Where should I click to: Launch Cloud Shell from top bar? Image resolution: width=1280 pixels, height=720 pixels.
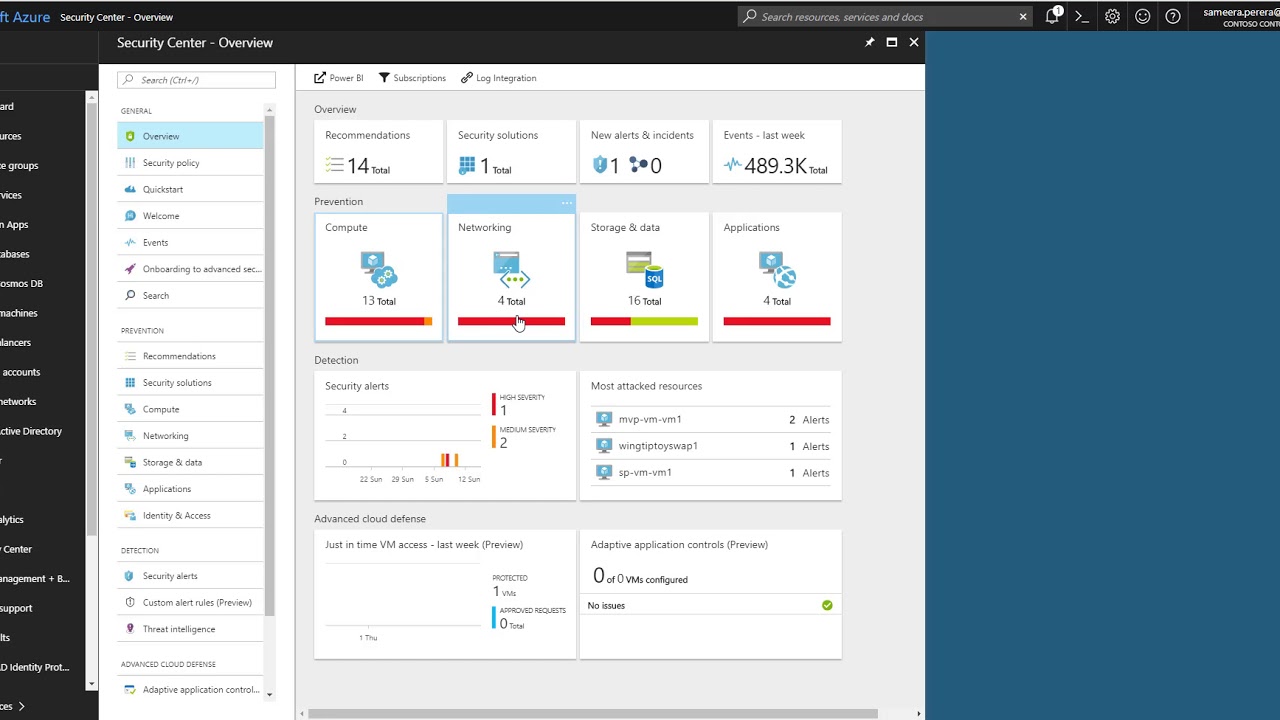click(1082, 16)
